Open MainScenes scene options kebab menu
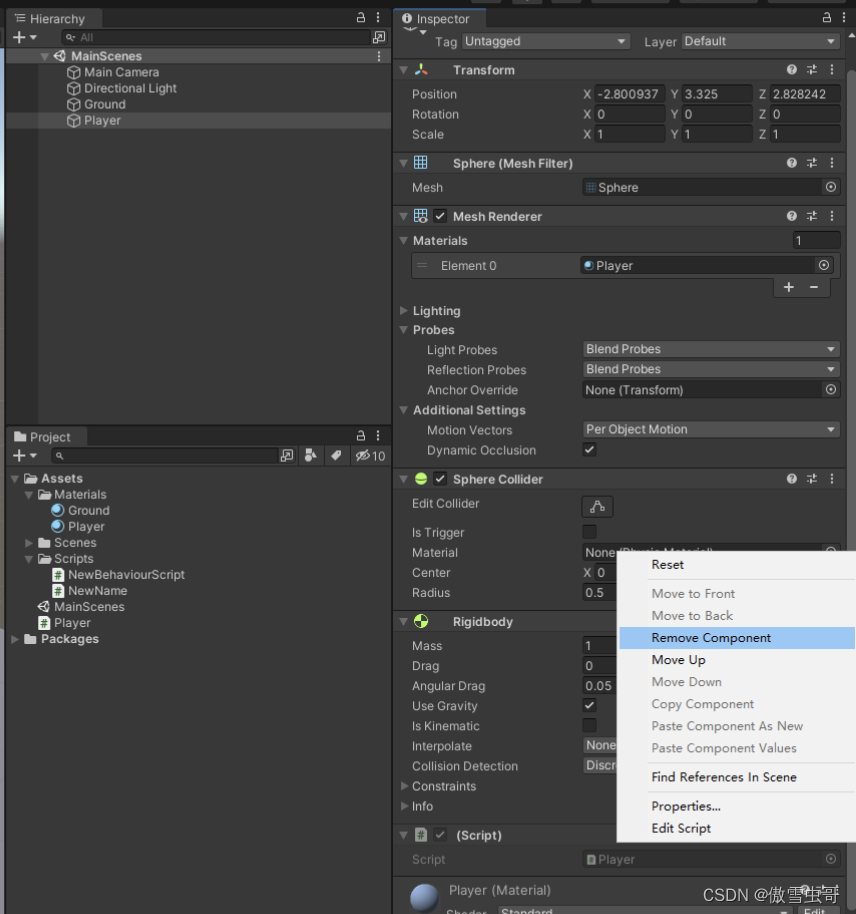856x914 pixels. tap(379, 56)
